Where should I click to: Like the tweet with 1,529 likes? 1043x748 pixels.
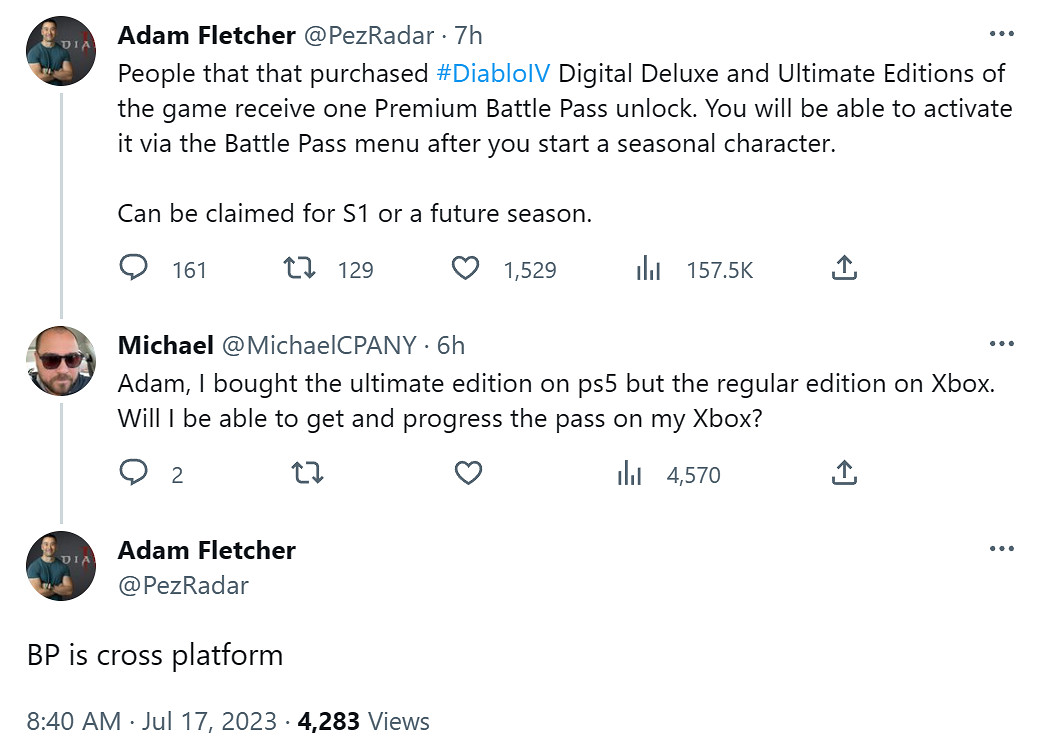coord(465,269)
